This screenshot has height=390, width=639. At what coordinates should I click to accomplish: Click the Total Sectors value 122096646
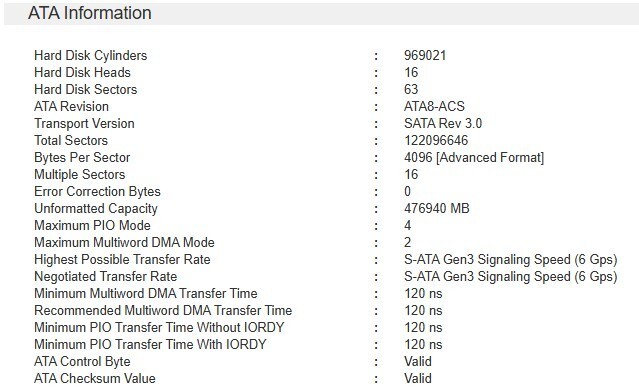[x=436, y=141]
